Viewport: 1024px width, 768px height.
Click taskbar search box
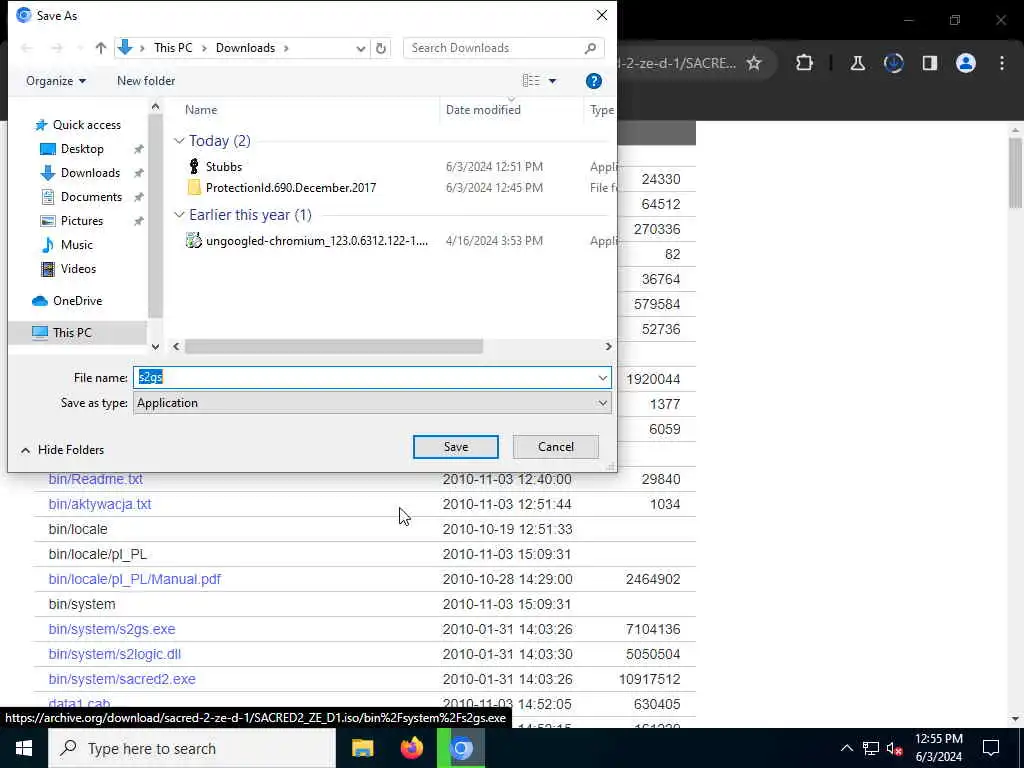[193, 748]
